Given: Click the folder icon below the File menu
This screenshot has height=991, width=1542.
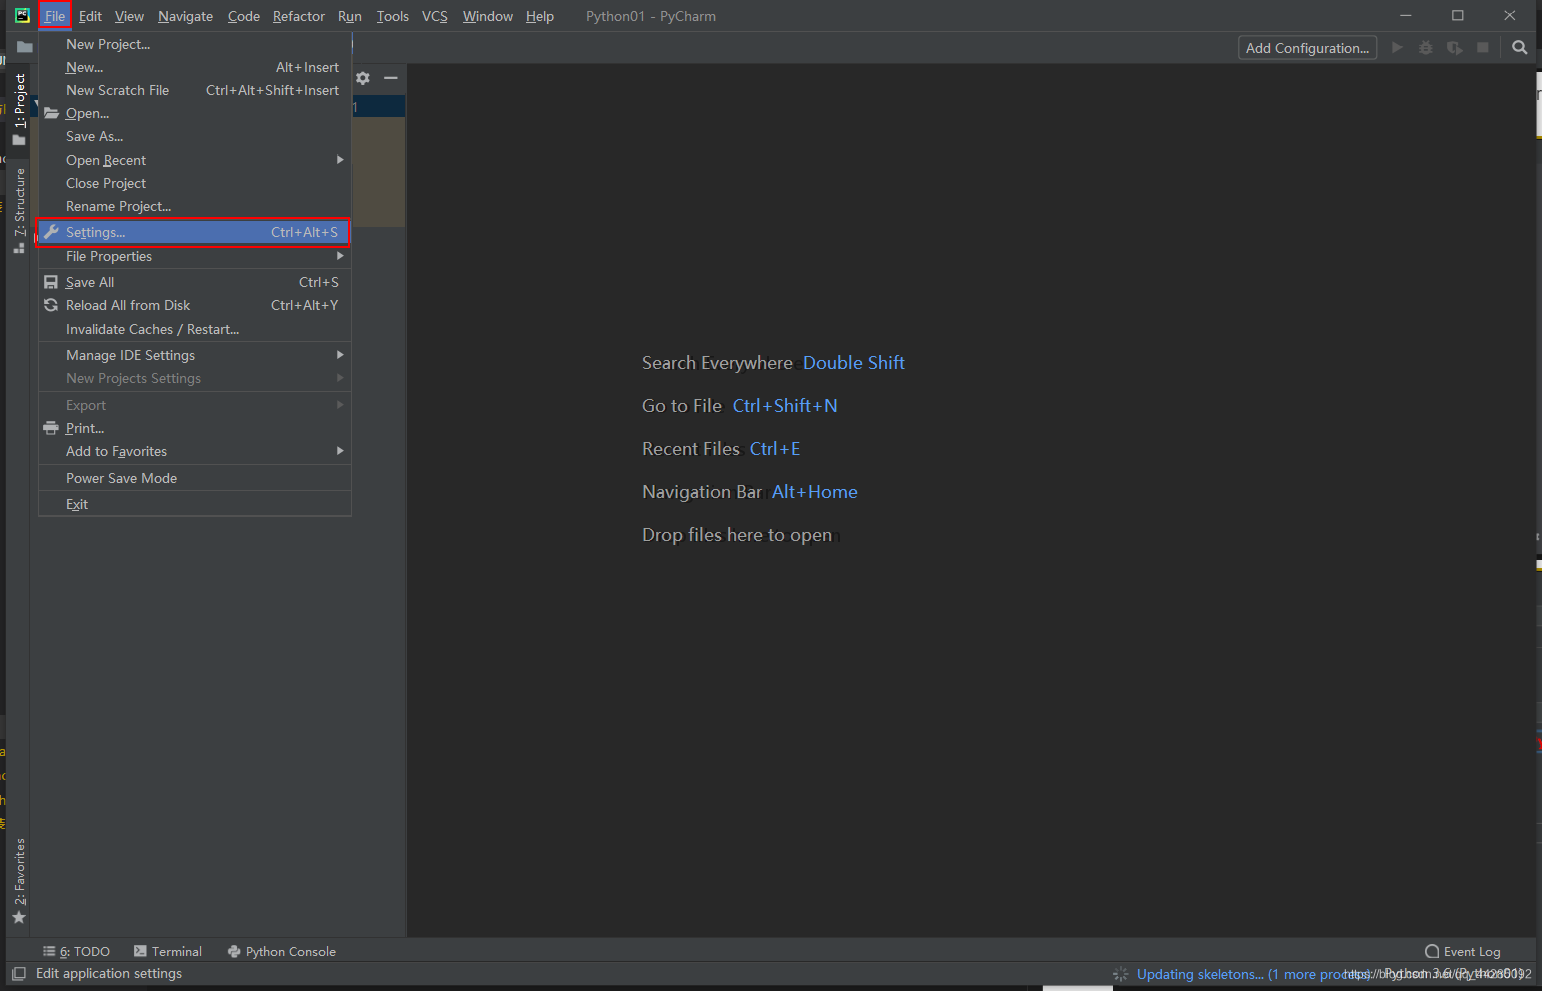Looking at the screenshot, I should point(25,47).
